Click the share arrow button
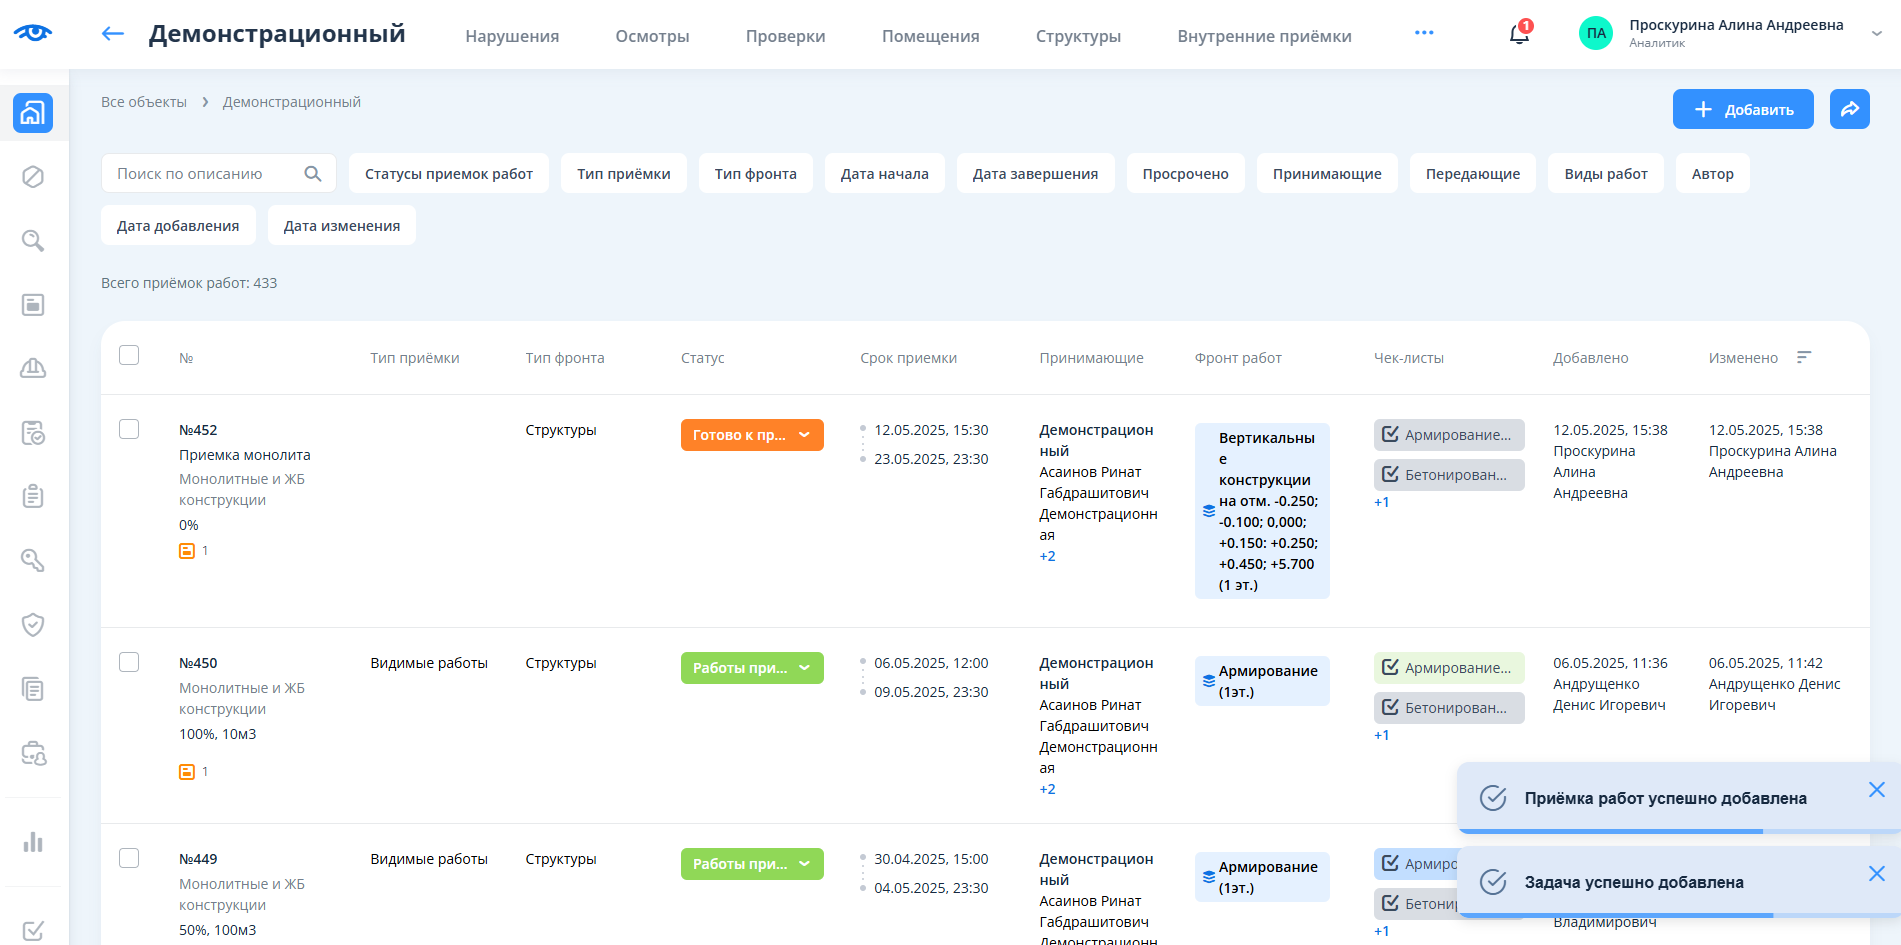The image size is (1901, 945). tap(1849, 110)
